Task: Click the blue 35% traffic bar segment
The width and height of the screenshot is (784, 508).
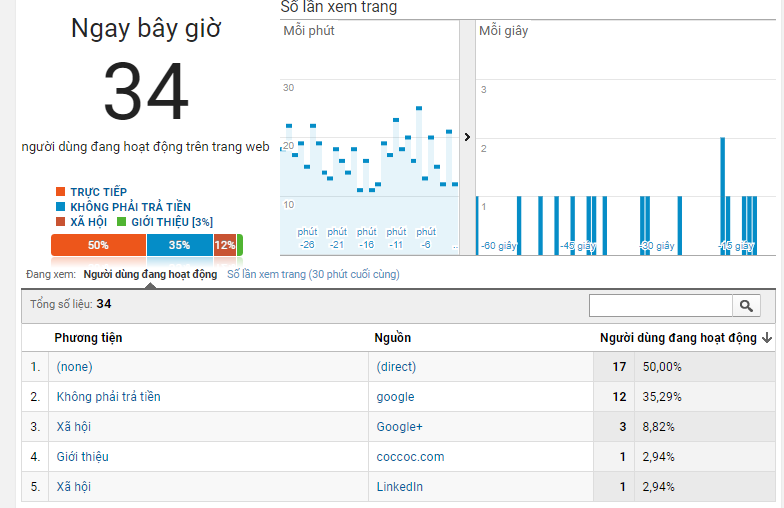Action: pos(180,245)
